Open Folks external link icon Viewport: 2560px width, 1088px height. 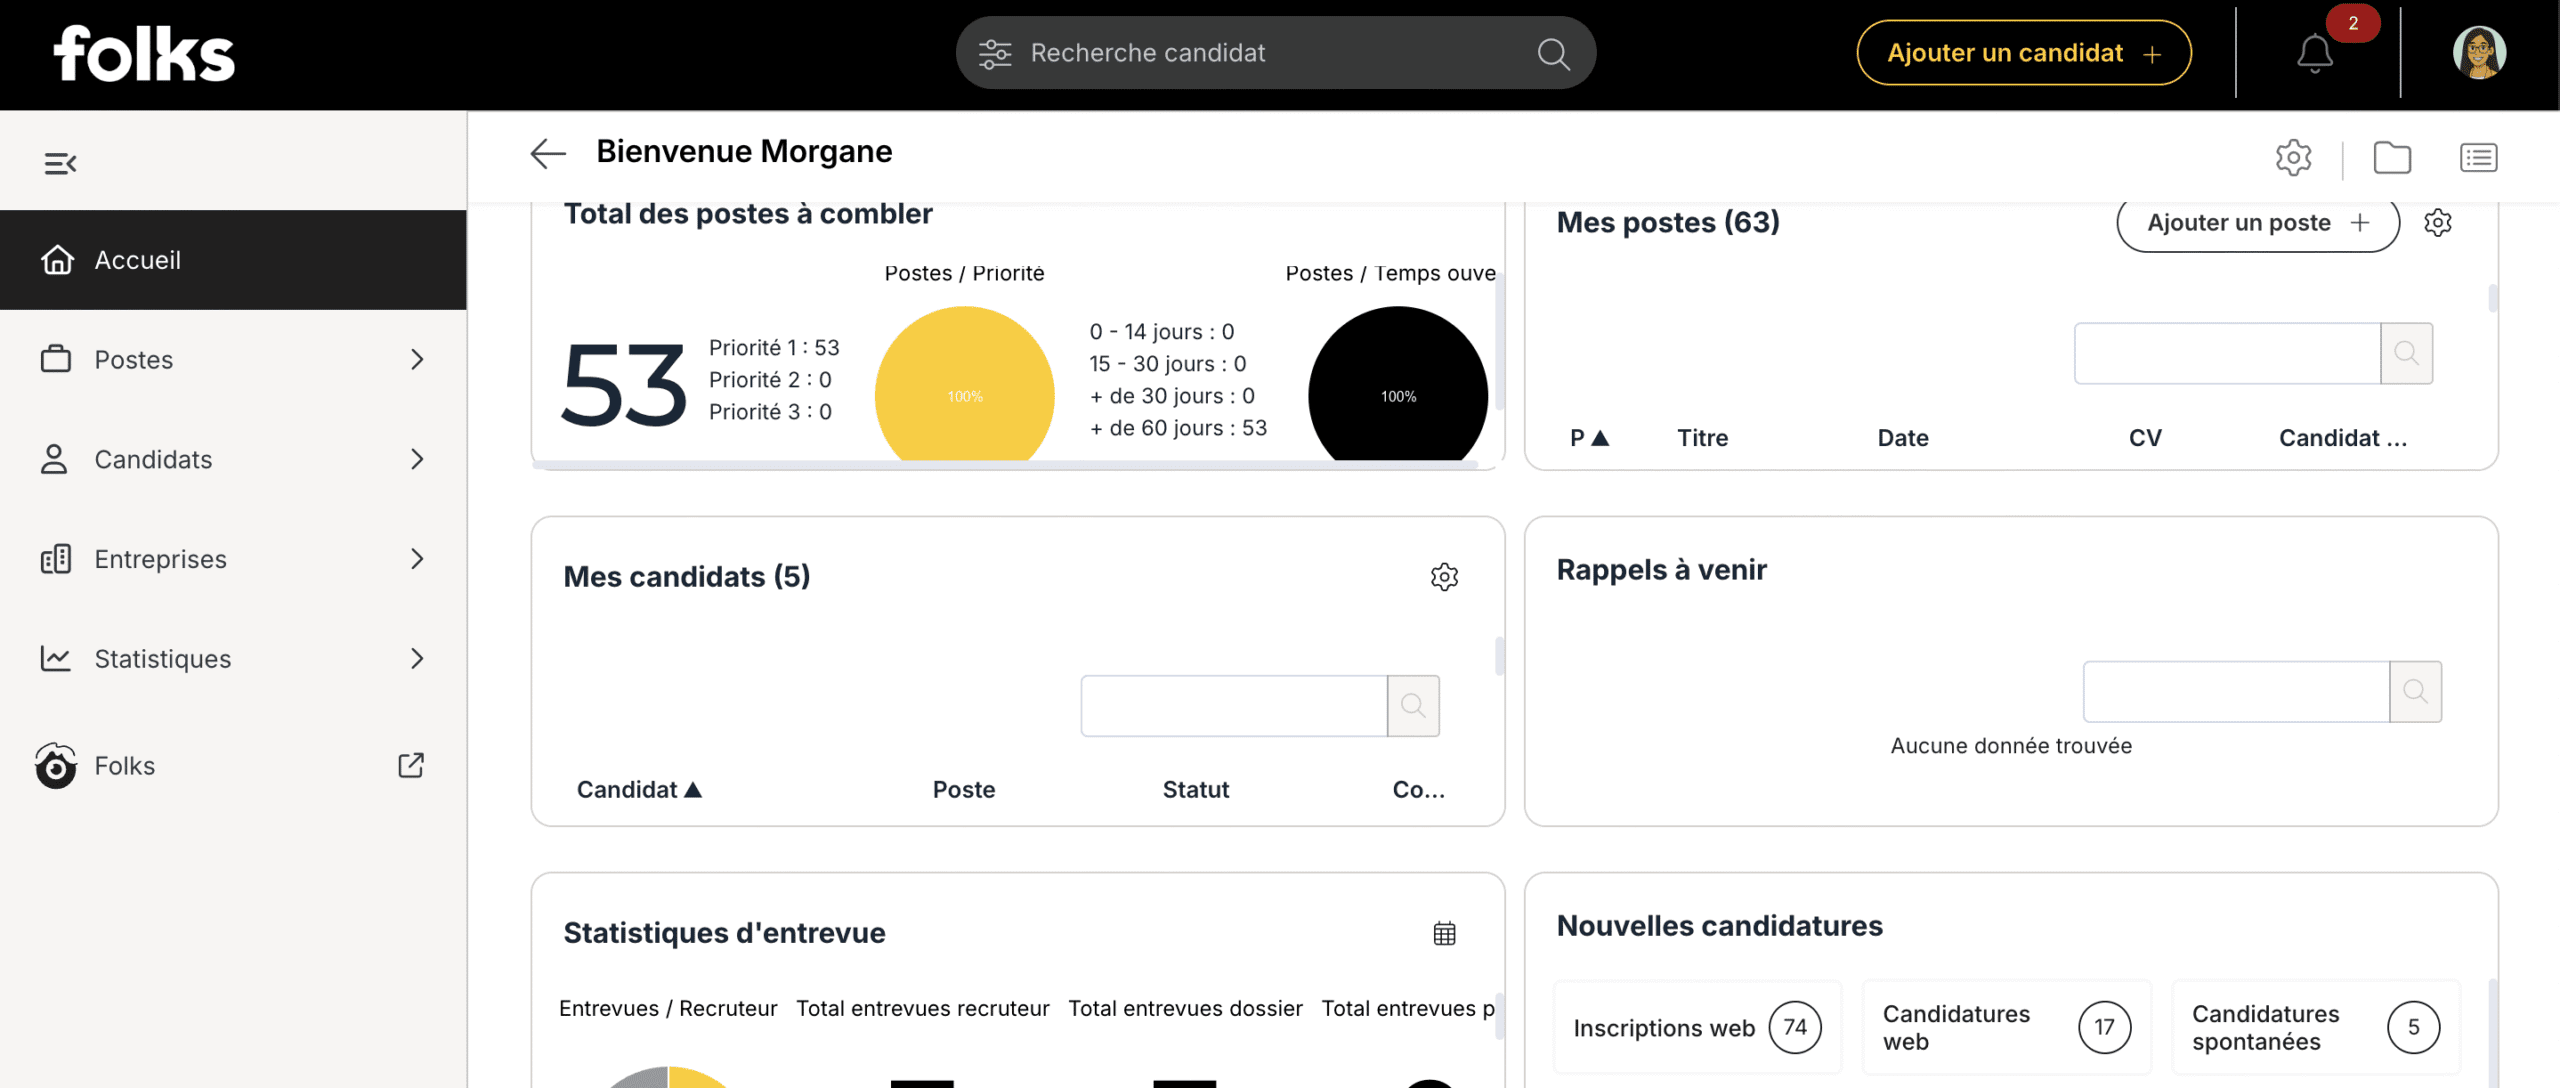411,765
